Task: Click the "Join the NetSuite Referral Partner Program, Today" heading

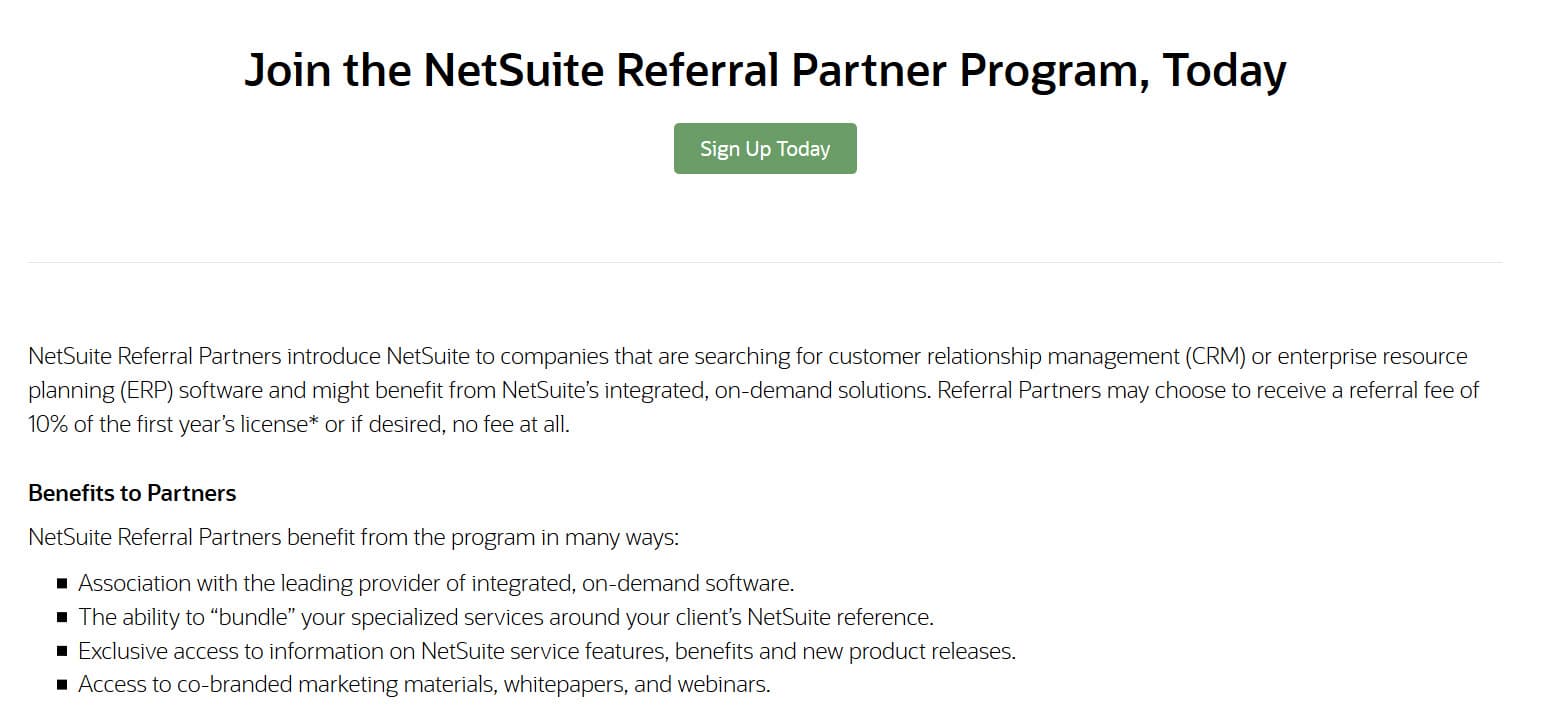Action: [x=765, y=70]
